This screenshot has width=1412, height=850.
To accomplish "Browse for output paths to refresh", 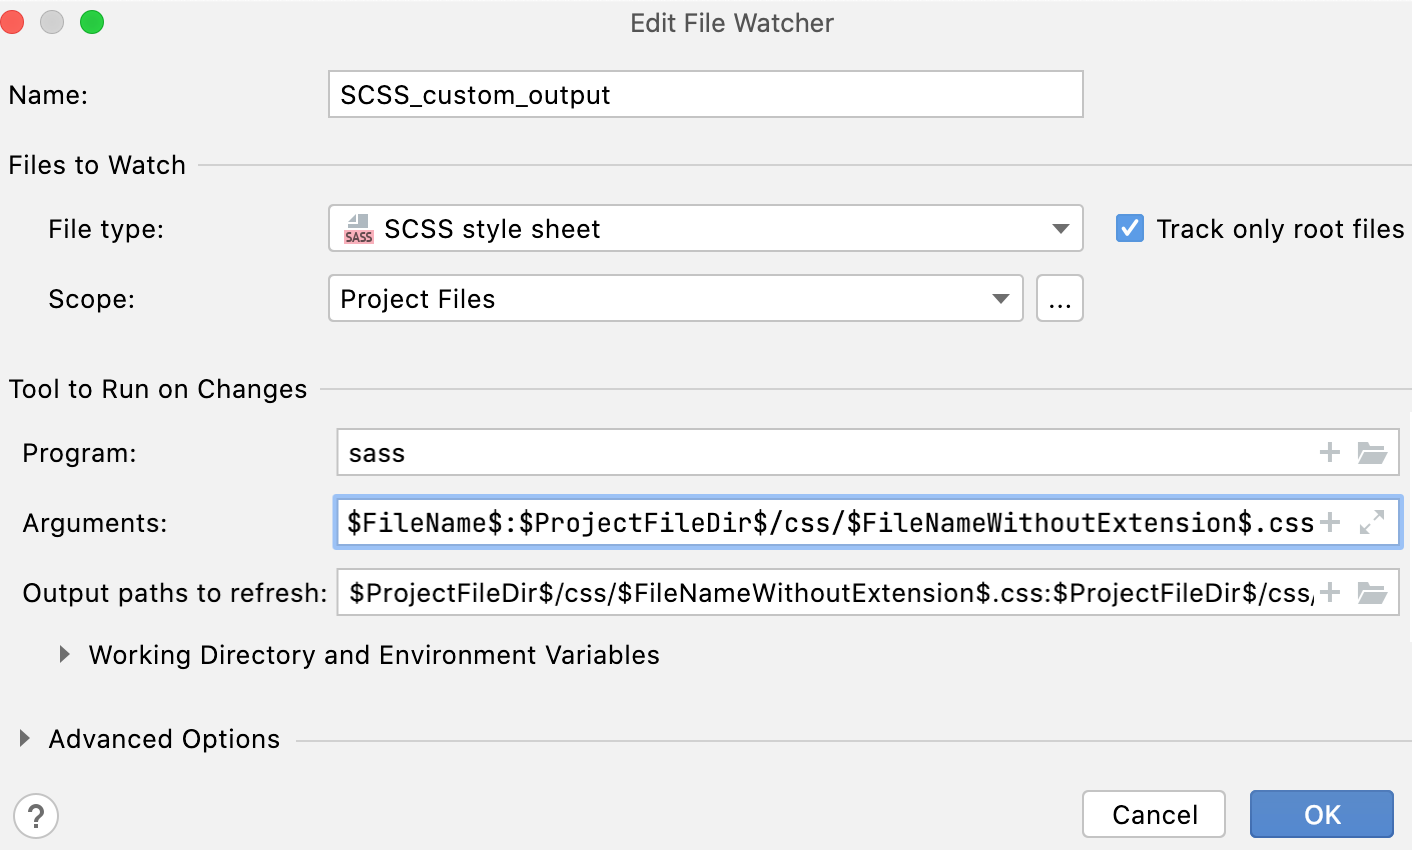I will 1374,592.
